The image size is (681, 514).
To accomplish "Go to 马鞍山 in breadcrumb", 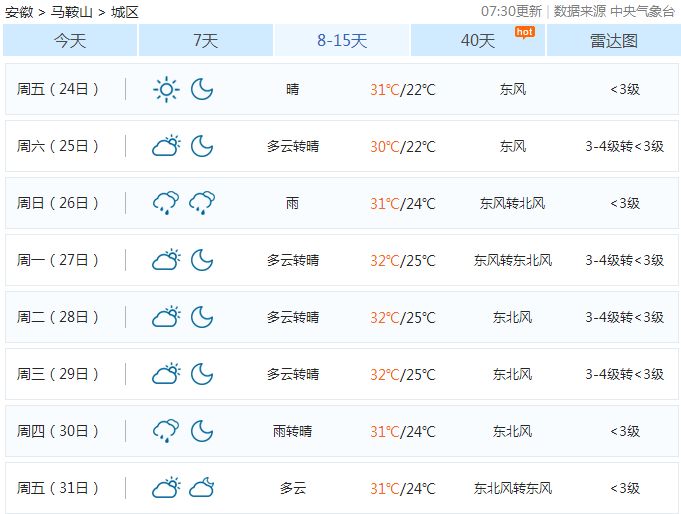I will click(x=72, y=12).
